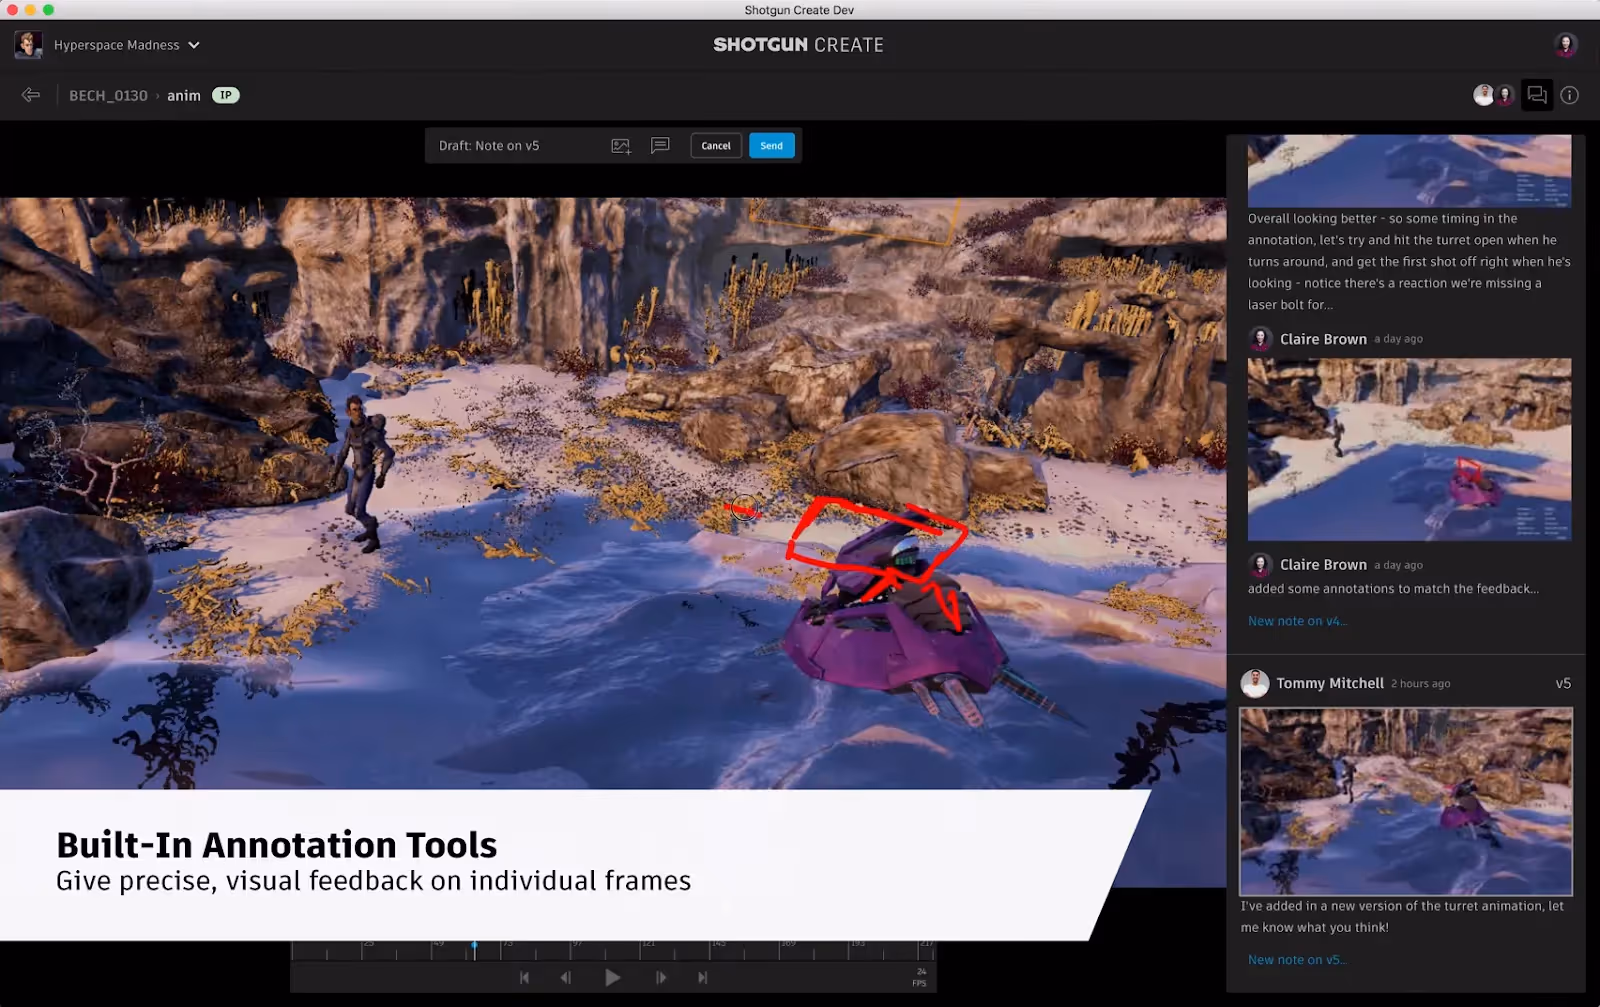This screenshot has width=1600, height=1007.
Task: Open Tommy Mitchell's v5 thumbnail
Action: (x=1406, y=802)
